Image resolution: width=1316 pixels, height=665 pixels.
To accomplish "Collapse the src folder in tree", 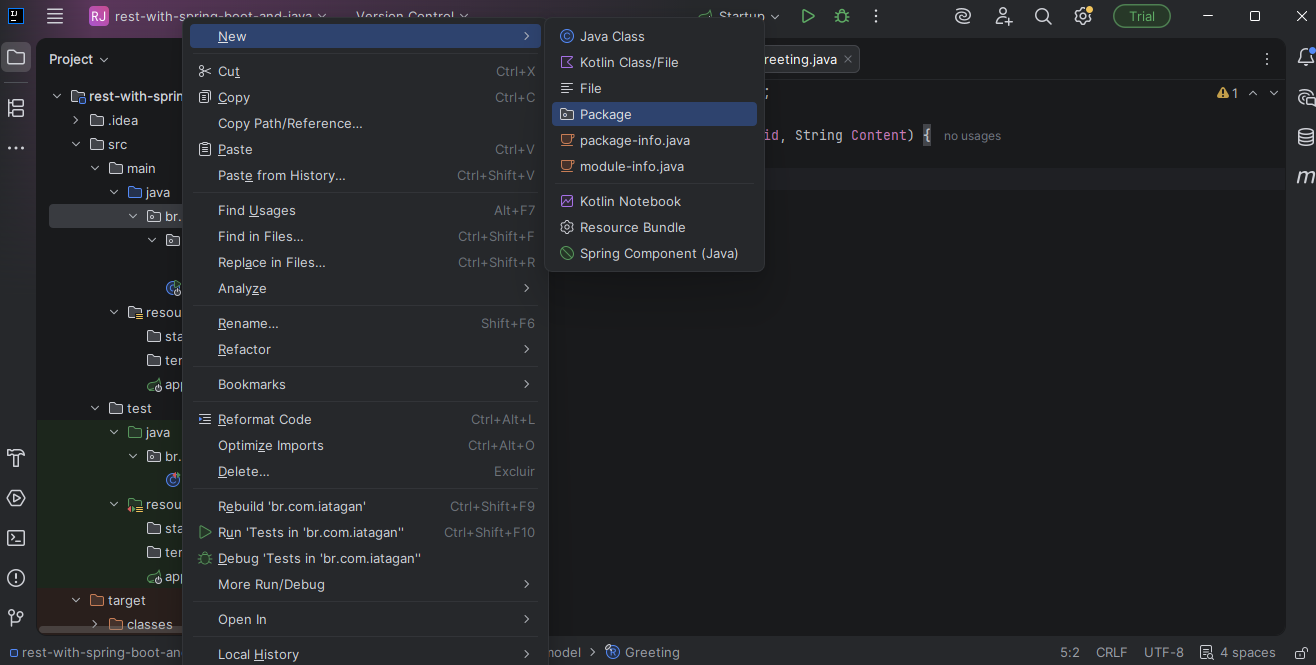I will point(76,145).
